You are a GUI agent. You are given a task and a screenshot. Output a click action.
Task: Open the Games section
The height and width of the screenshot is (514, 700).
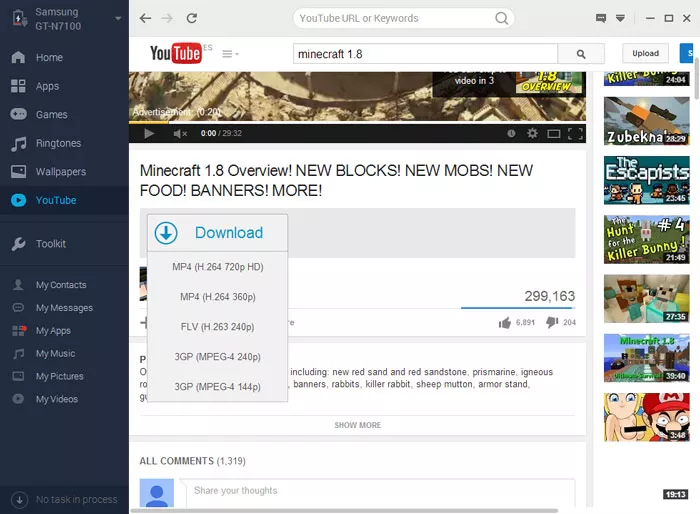coord(51,115)
